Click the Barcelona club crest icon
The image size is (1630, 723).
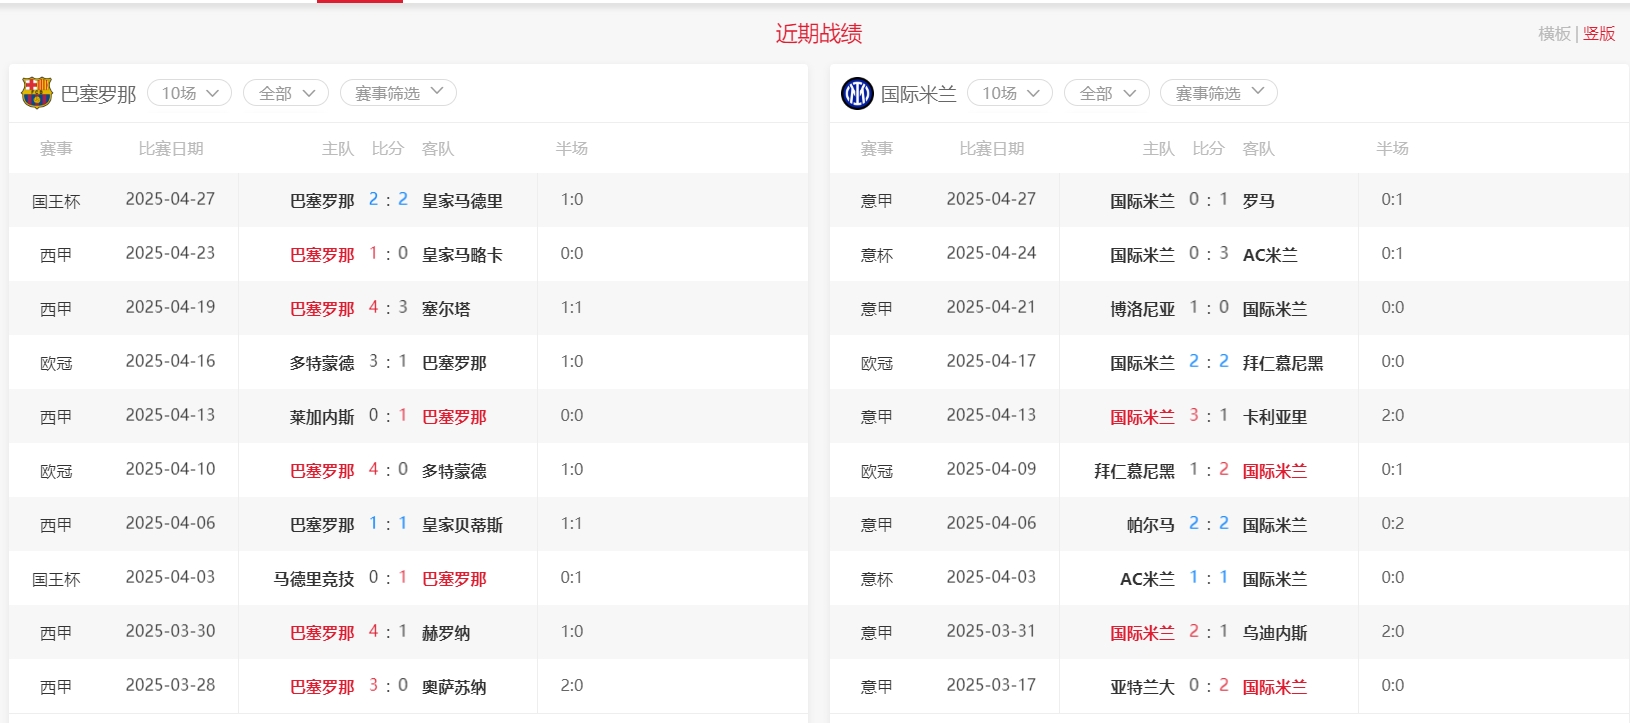[x=37, y=93]
